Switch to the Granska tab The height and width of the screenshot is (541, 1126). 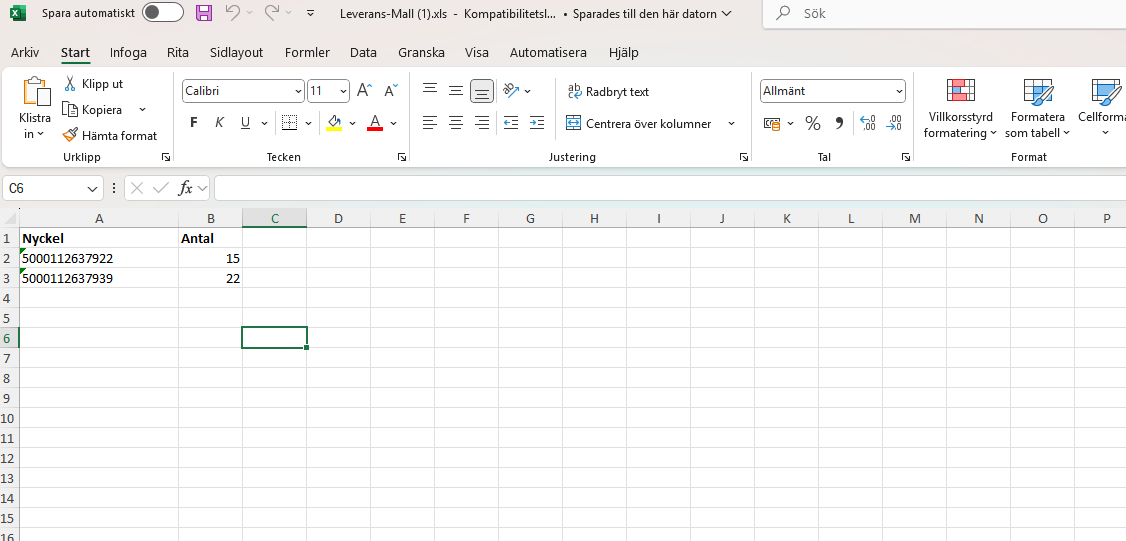tap(422, 52)
